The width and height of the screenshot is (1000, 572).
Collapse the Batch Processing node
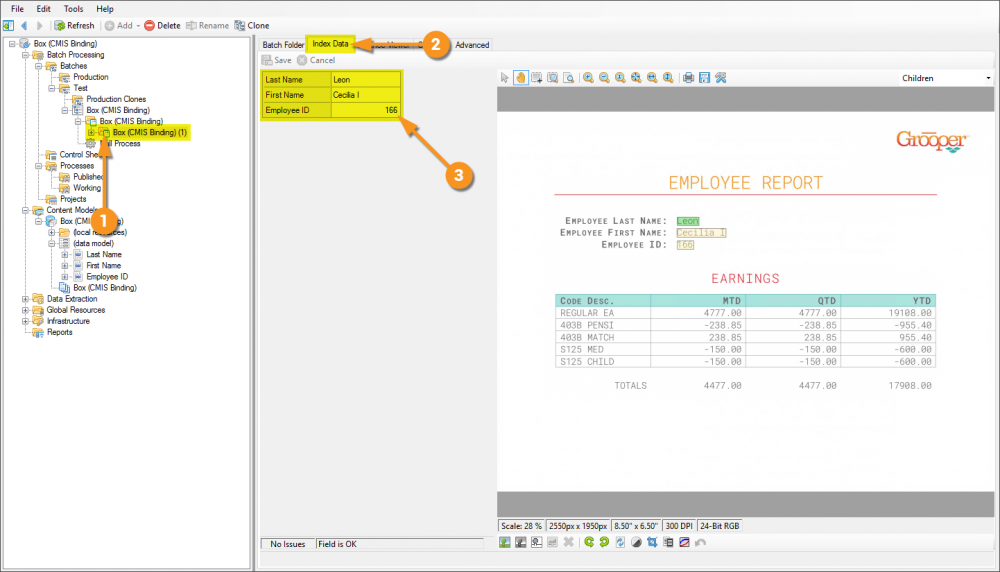(x=25, y=55)
